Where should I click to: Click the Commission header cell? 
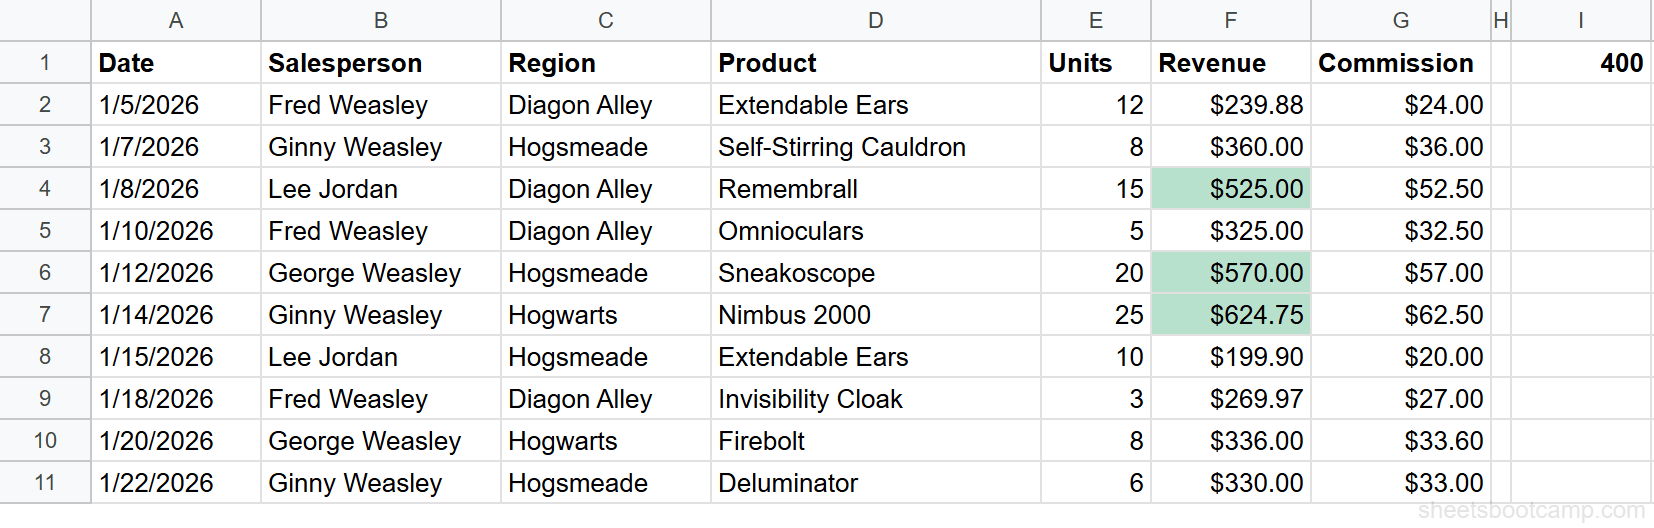pyautogui.click(x=1401, y=63)
